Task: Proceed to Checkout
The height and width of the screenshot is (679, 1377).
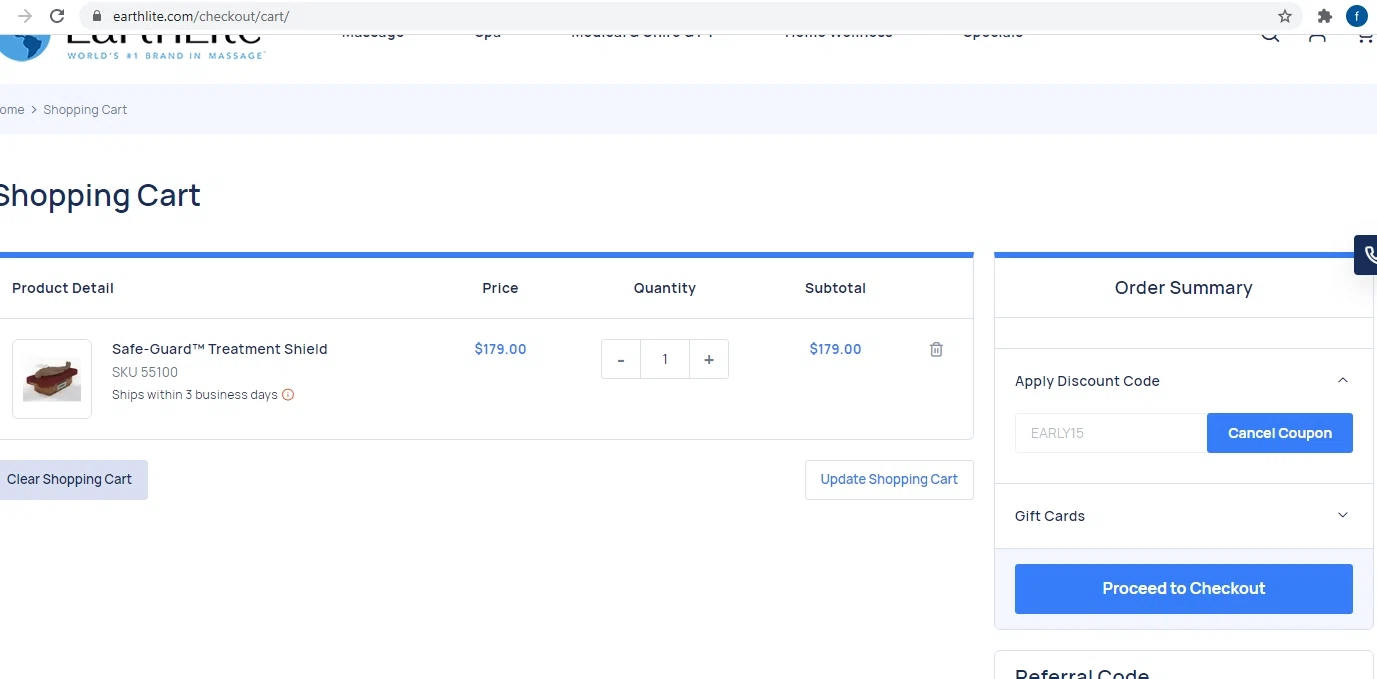Action: click(x=1184, y=589)
